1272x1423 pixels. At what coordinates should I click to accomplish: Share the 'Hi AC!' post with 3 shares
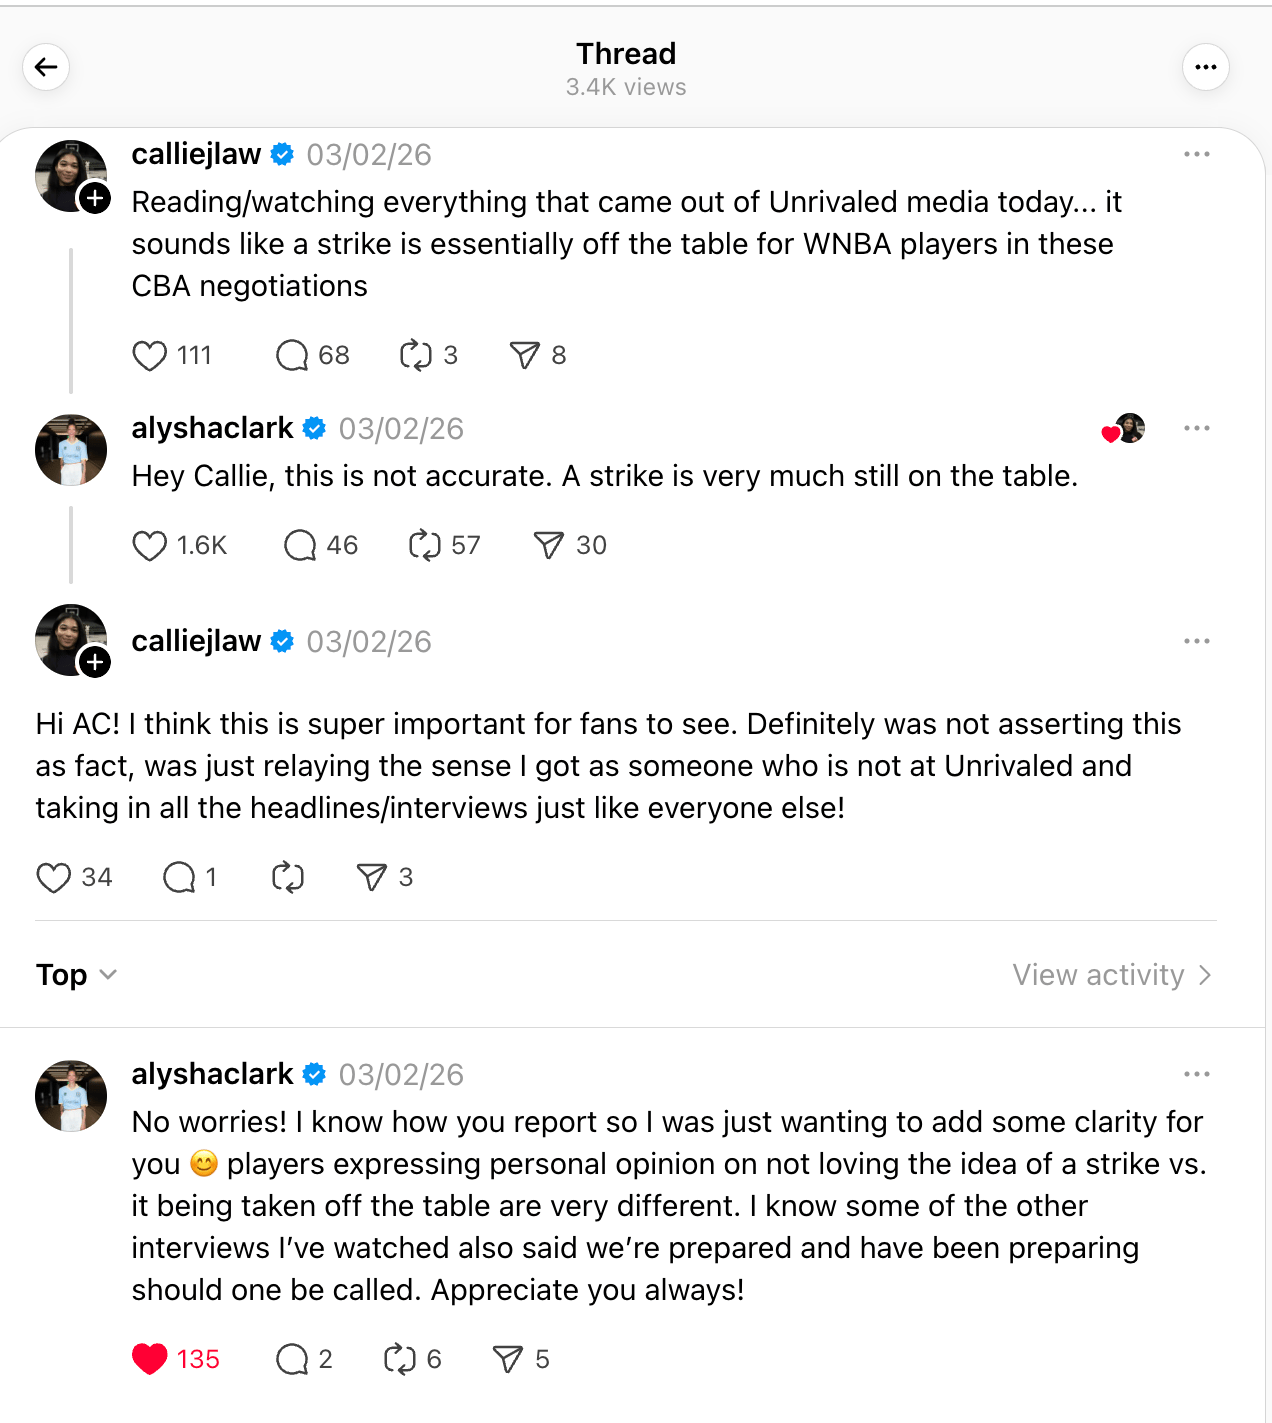pyautogui.click(x=371, y=878)
